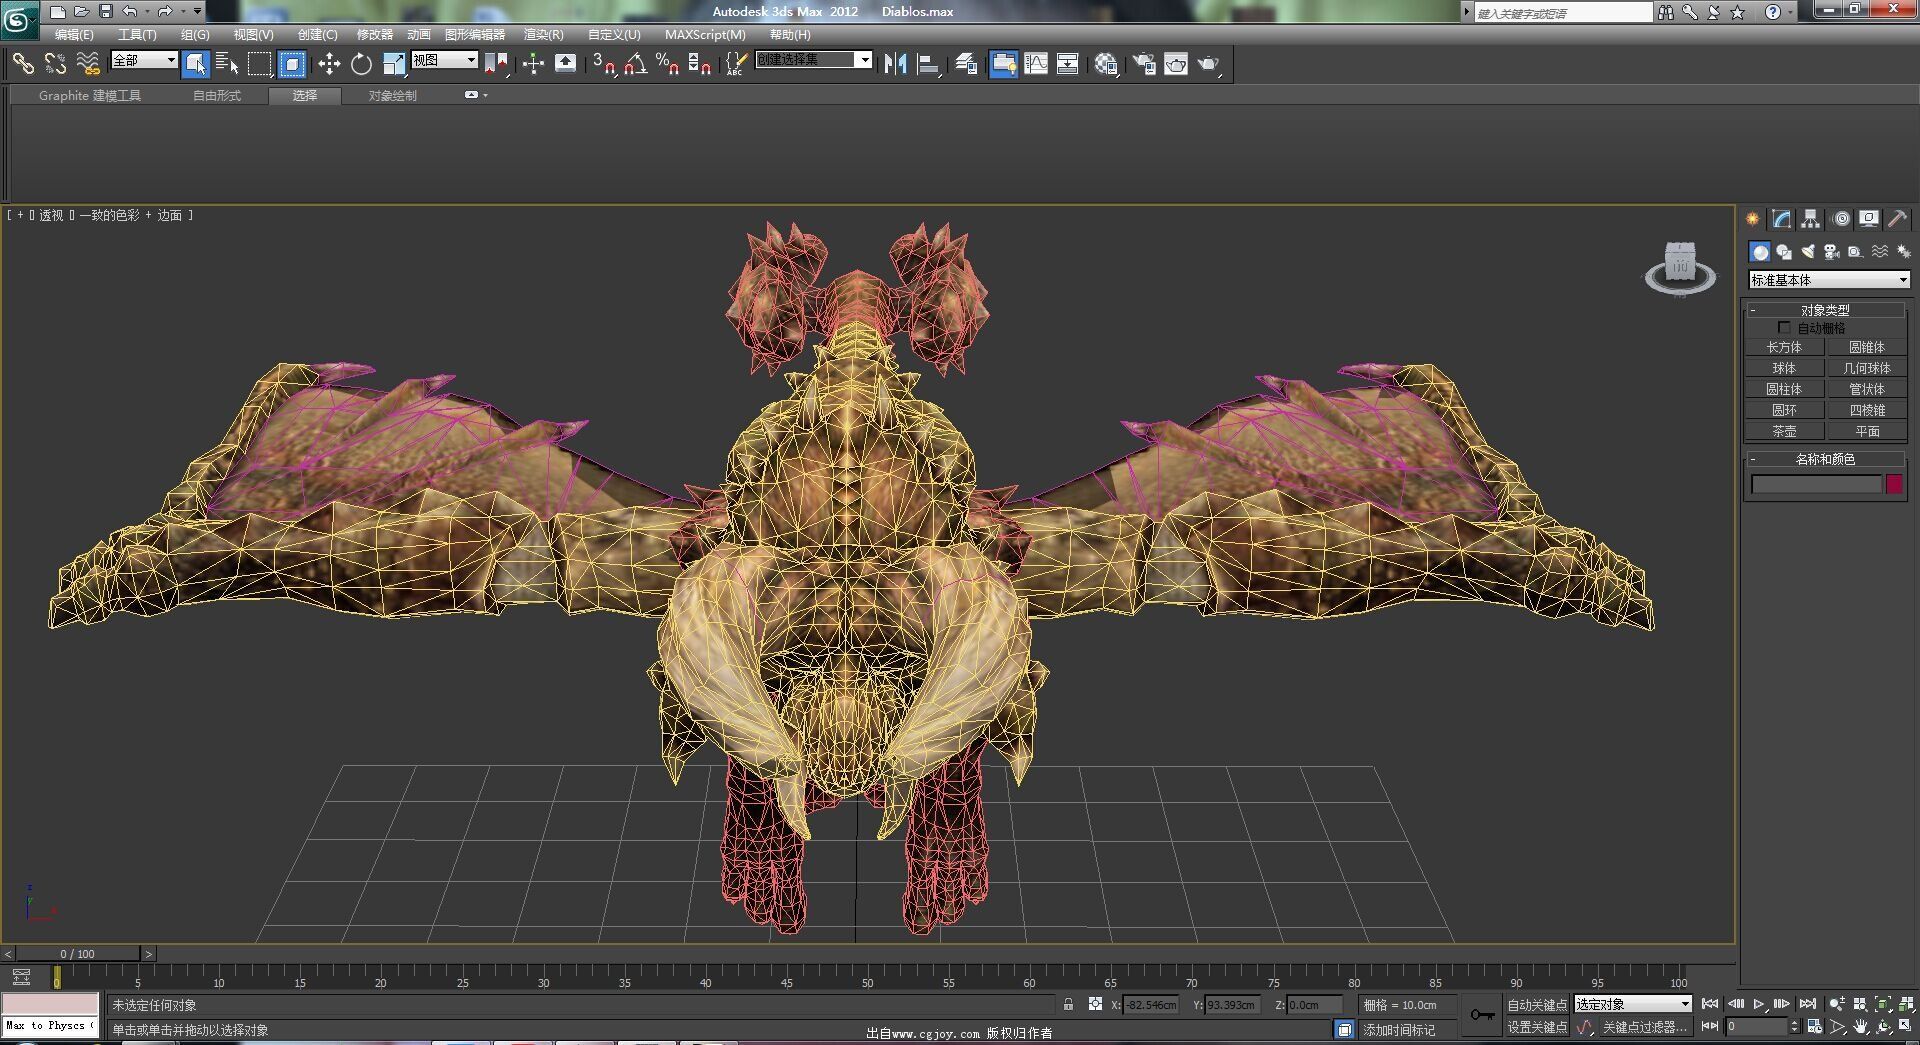Open the Hierarchy panel tab
The height and width of the screenshot is (1045, 1920).
1811,219
